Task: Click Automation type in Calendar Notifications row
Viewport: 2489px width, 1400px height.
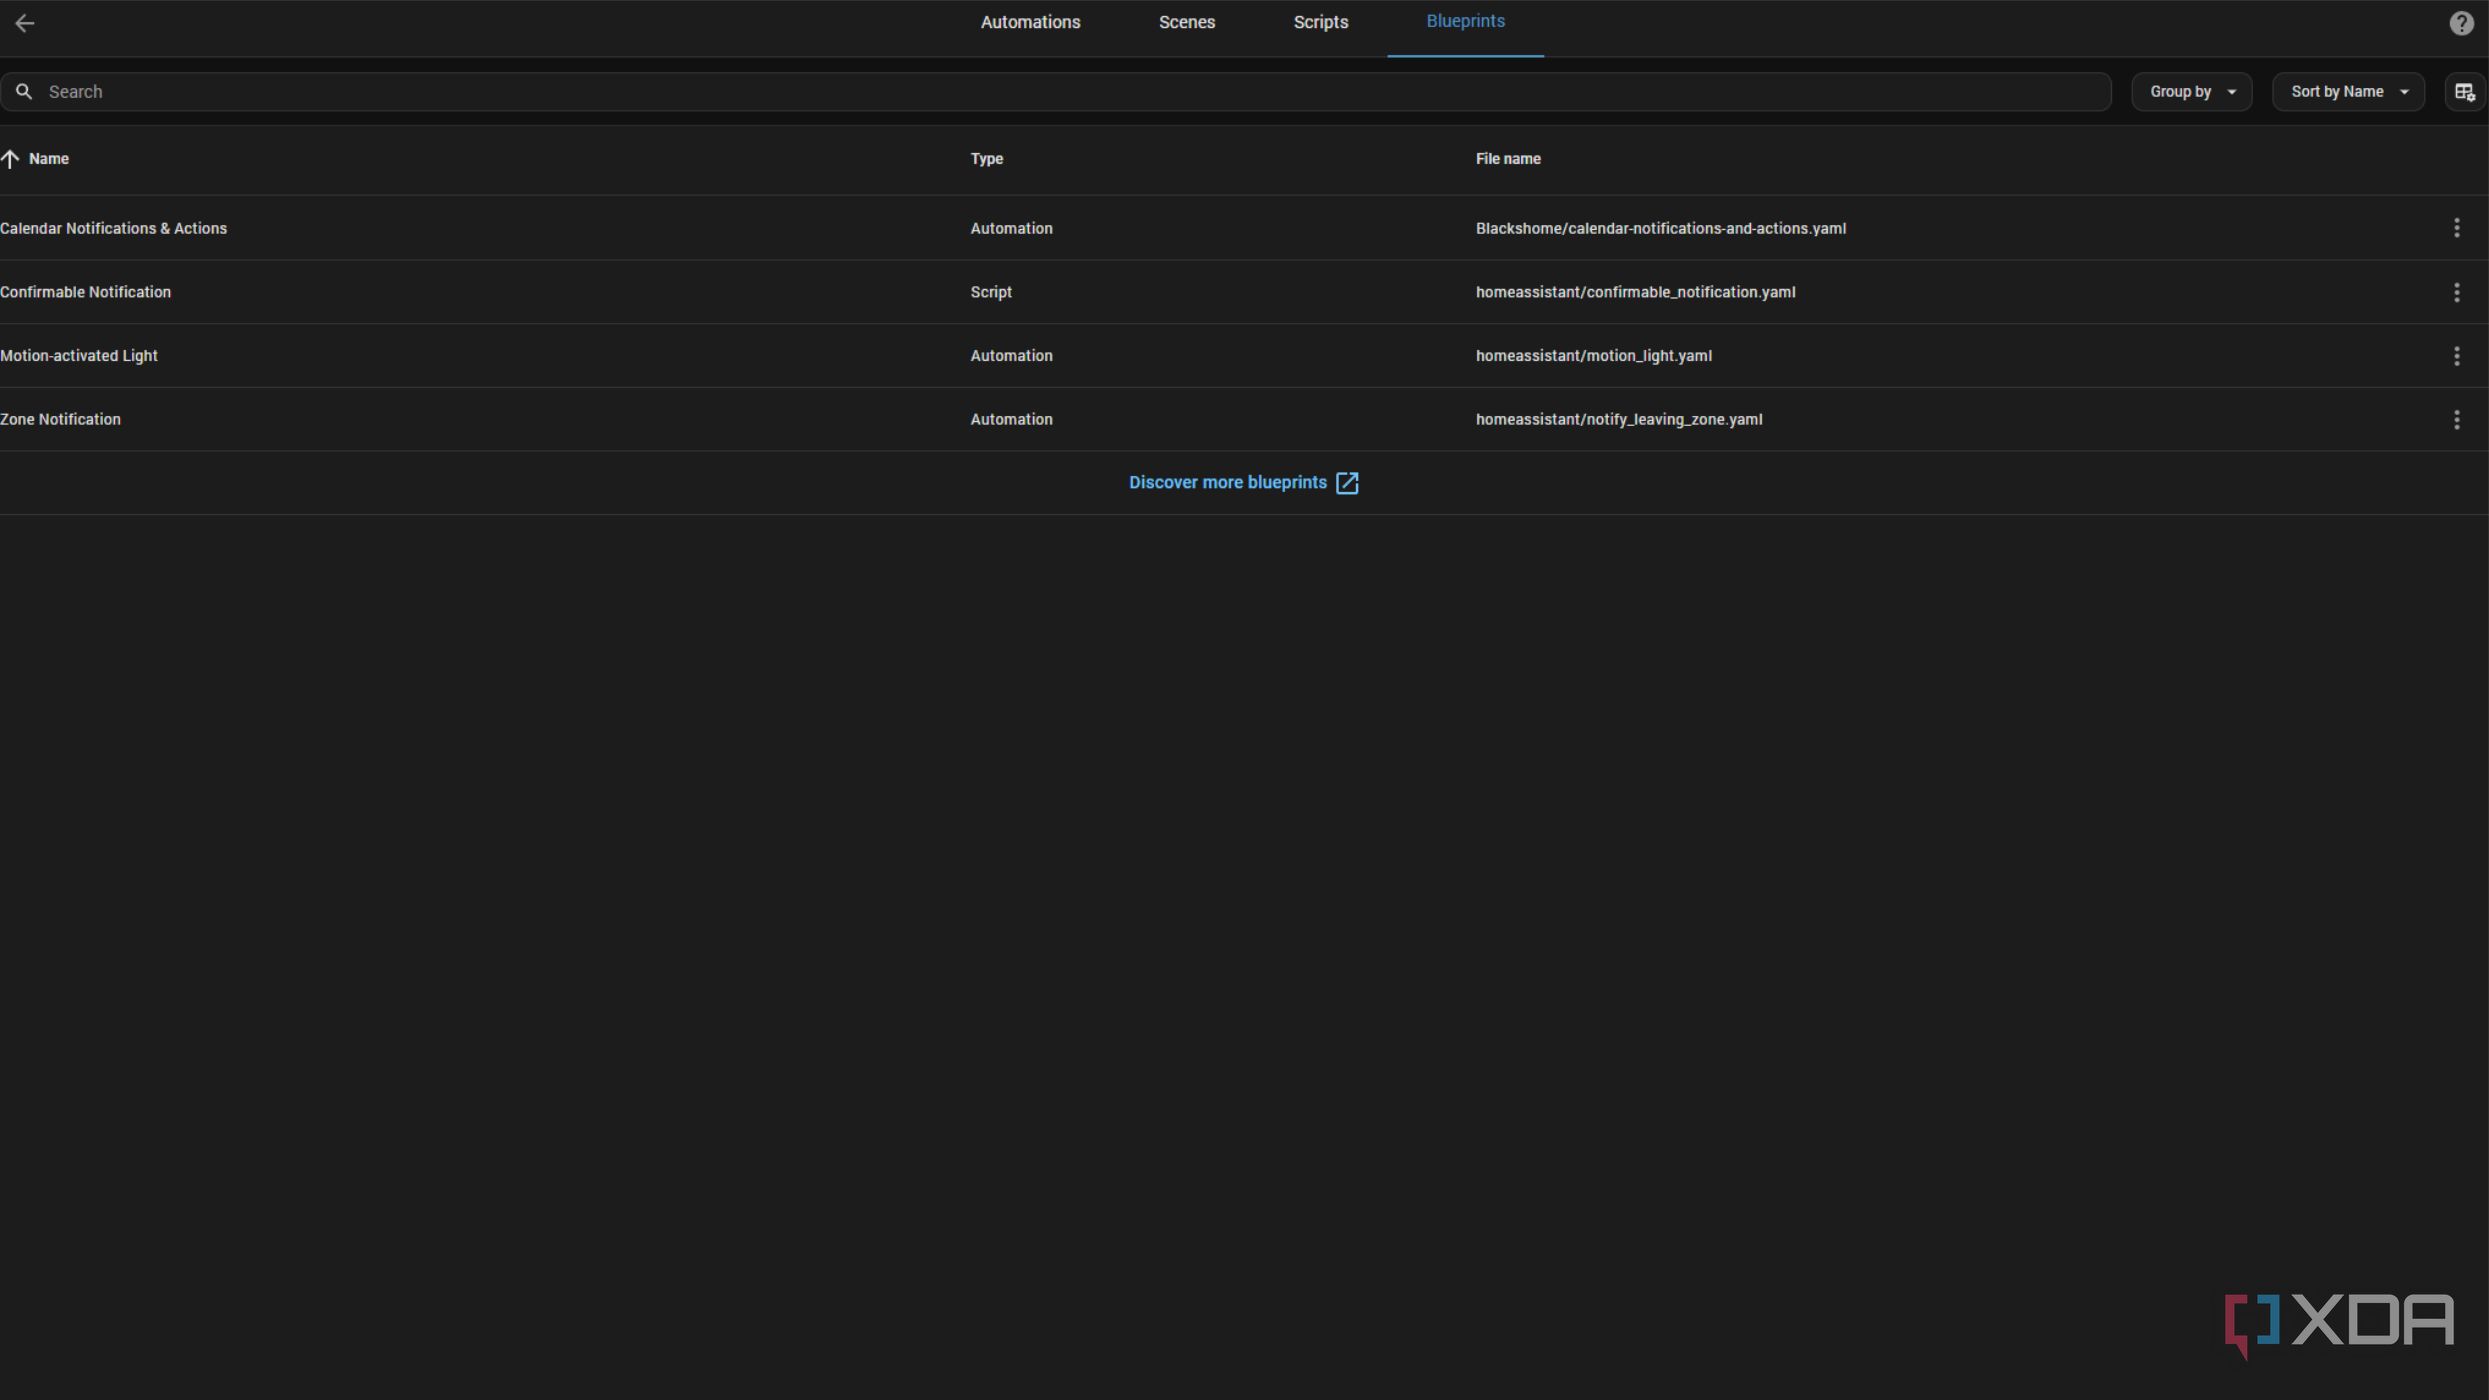Action: (1011, 229)
